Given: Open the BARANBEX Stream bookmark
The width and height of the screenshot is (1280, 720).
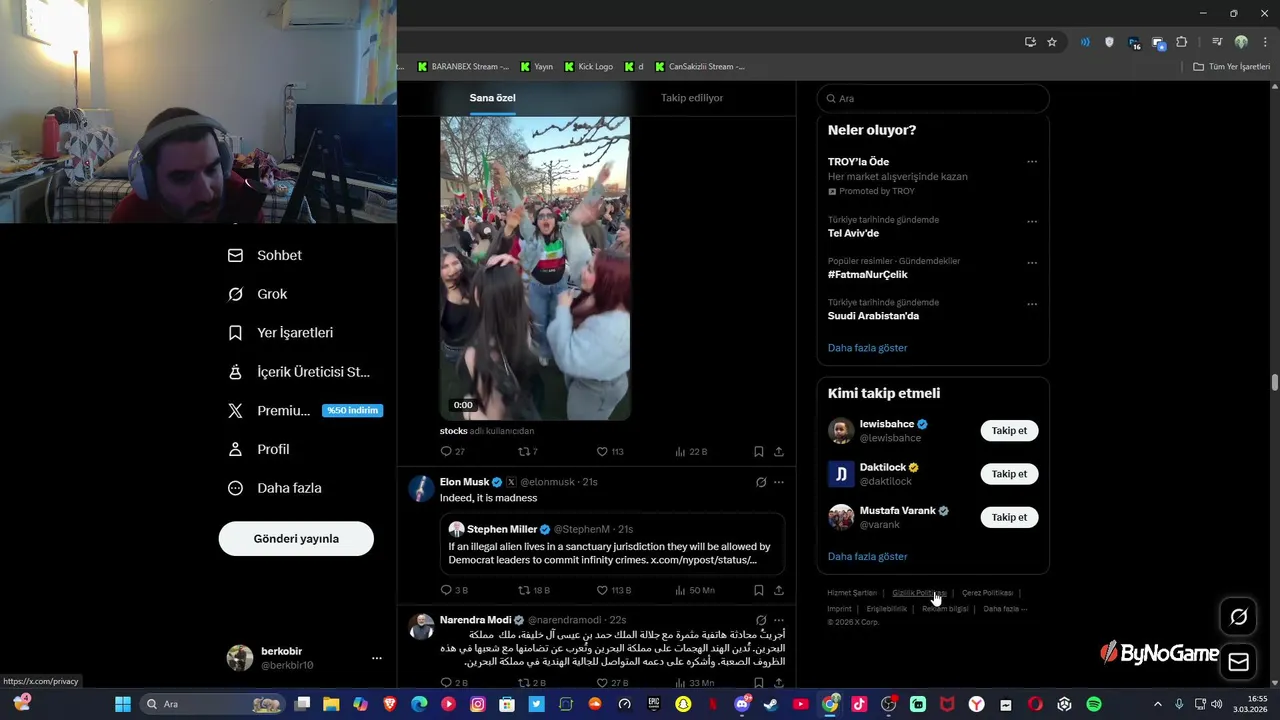Looking at the screenshot, I should click(463, 67).
